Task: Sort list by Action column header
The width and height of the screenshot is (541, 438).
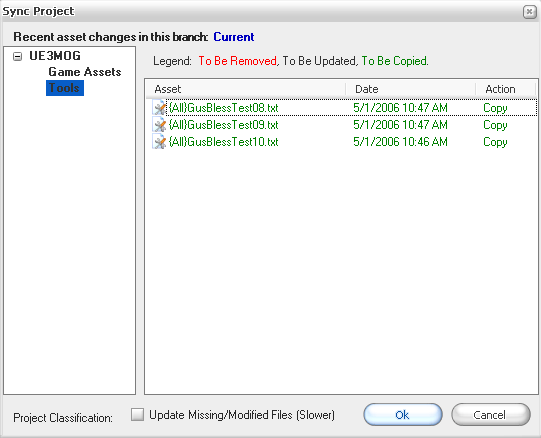Action: [506, 89]
